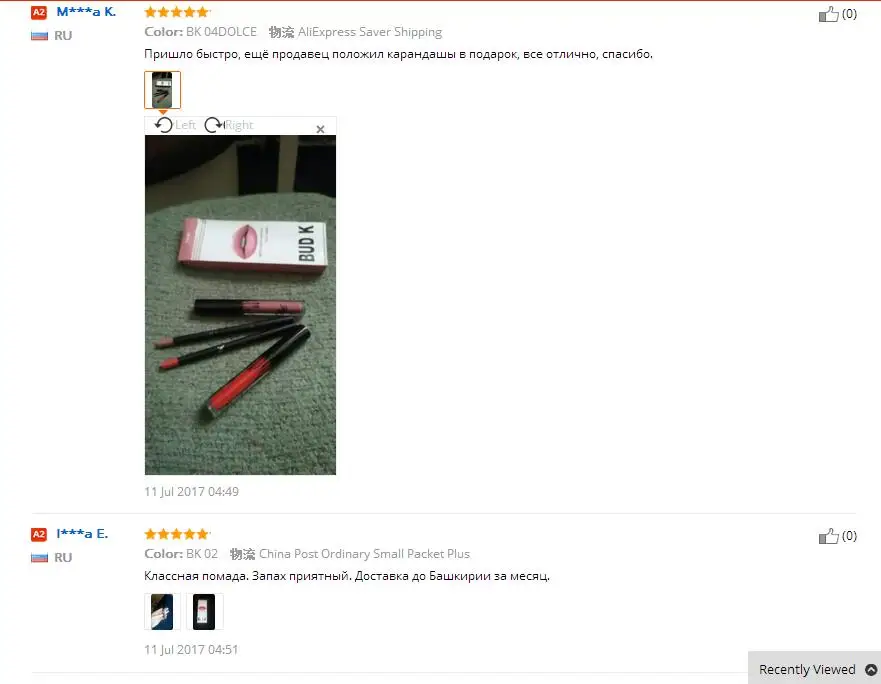Viewport: 881px width, 684px height.
Task: Click the thumbs-up icon on I***a E.'s review
Action: click(828, 536)
